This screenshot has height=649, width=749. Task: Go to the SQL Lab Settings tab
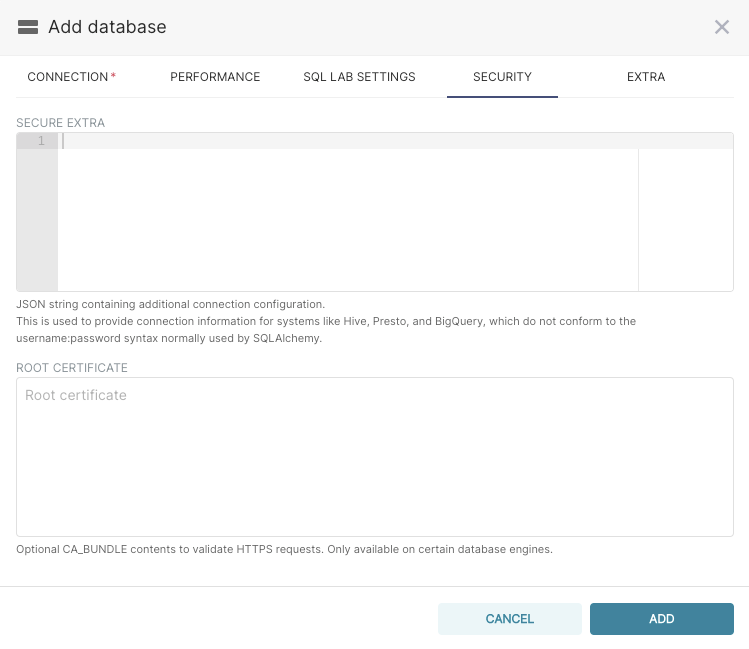point(359,77)
